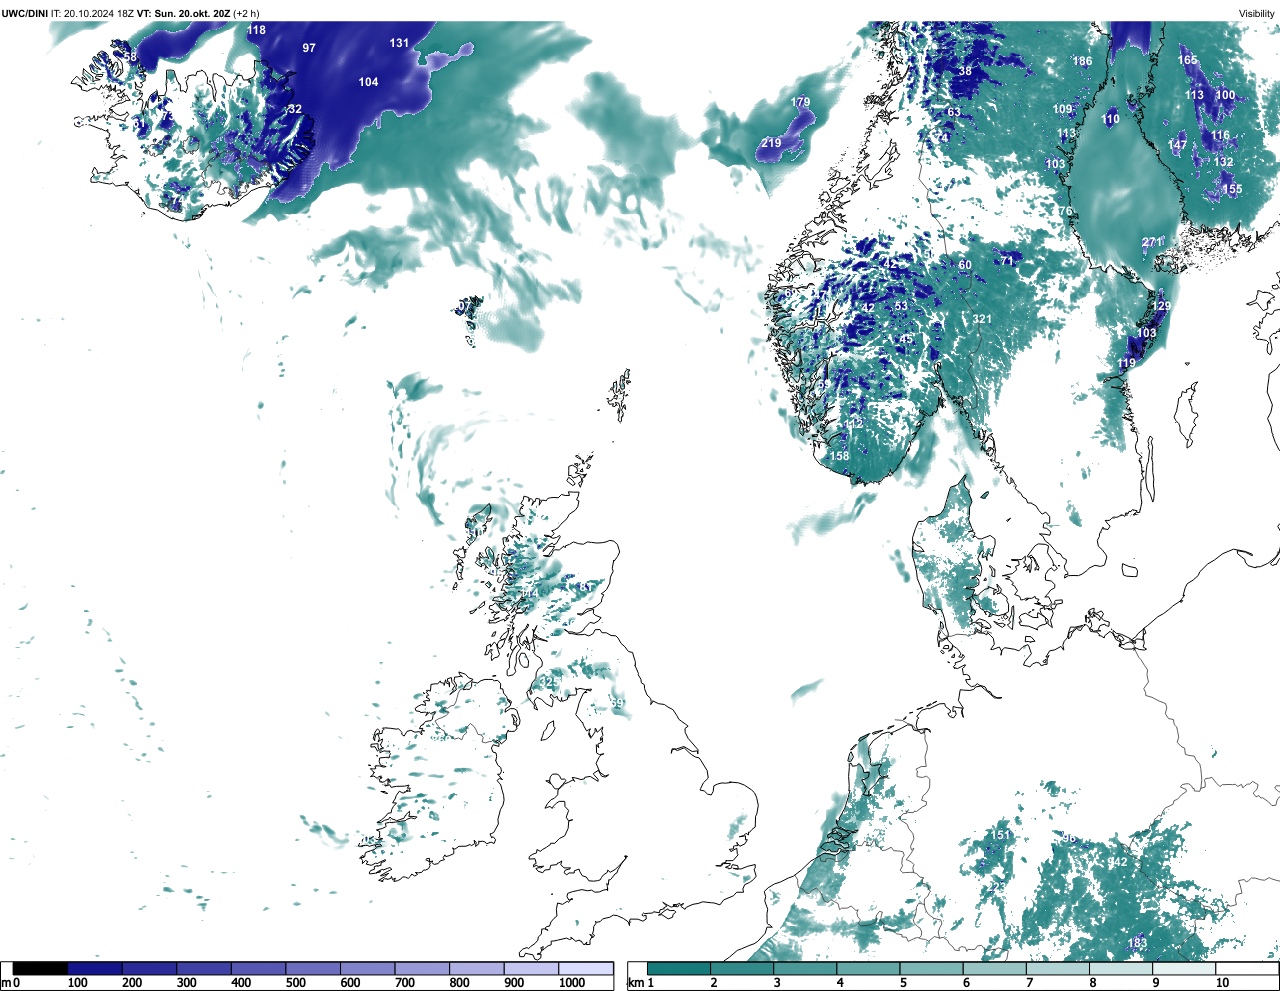Click the 'Visibility' title at top right
The image size is (1280, 991).
1257,13
